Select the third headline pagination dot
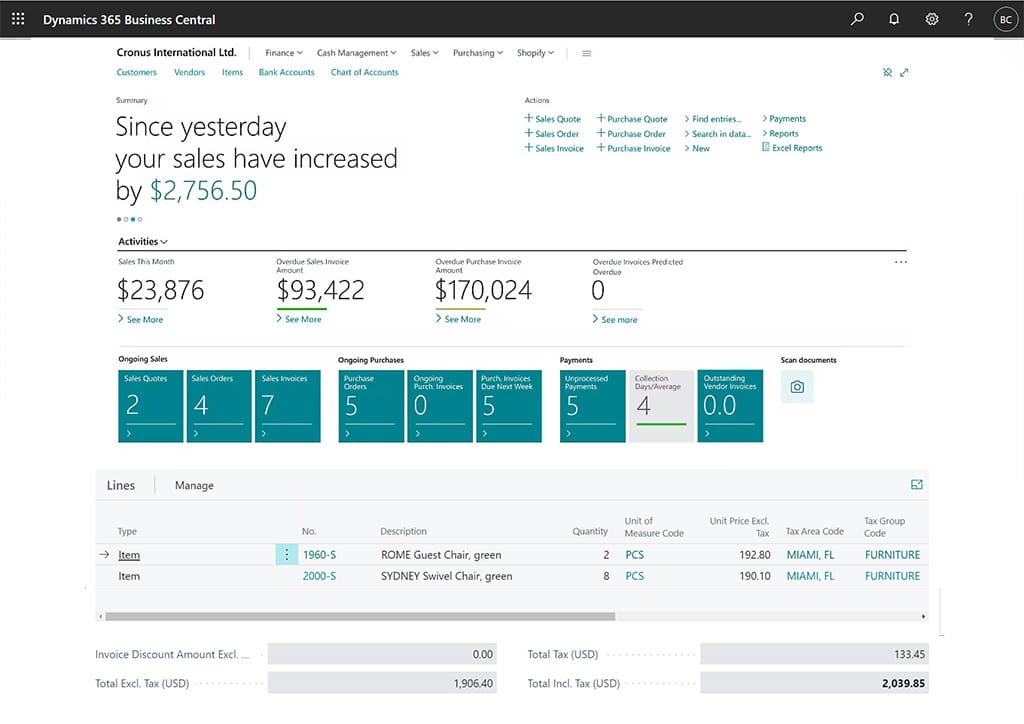 tap(133, 219)
